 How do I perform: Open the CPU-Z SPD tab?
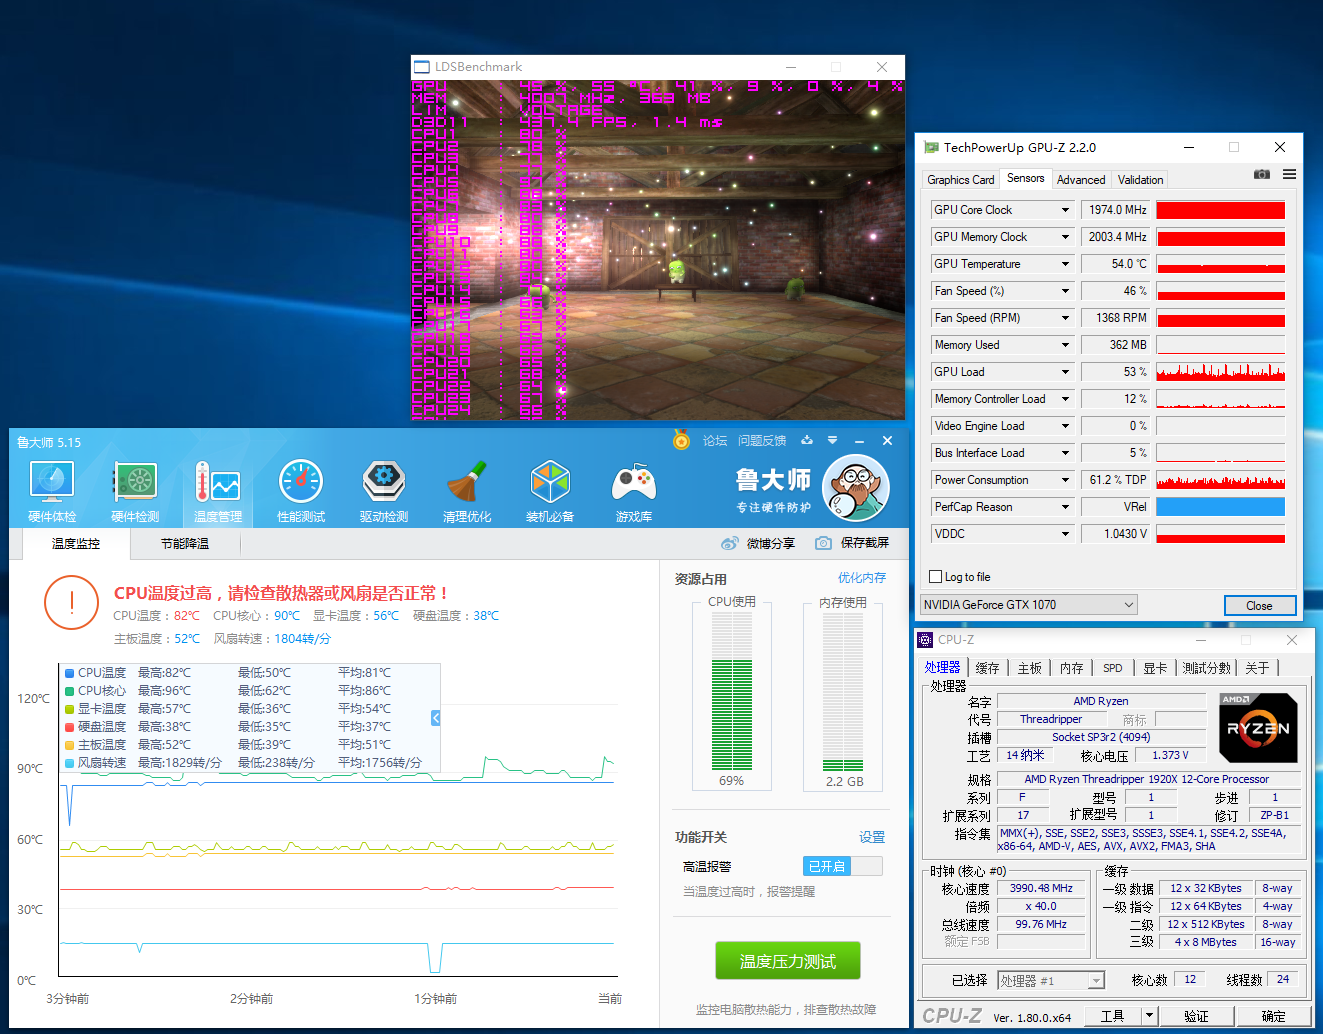pyautogui.click(x=1113, y=668)
